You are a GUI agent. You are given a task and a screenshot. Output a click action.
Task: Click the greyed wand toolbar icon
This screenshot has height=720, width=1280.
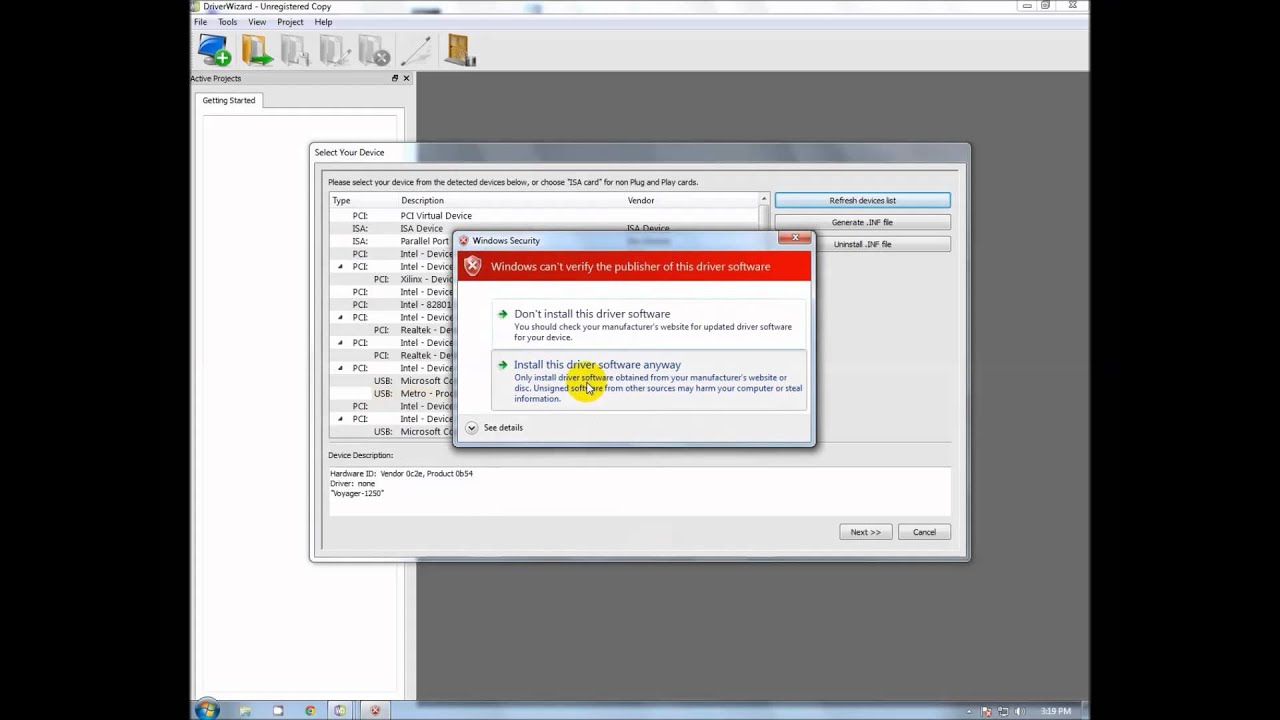tap(416, 50)
